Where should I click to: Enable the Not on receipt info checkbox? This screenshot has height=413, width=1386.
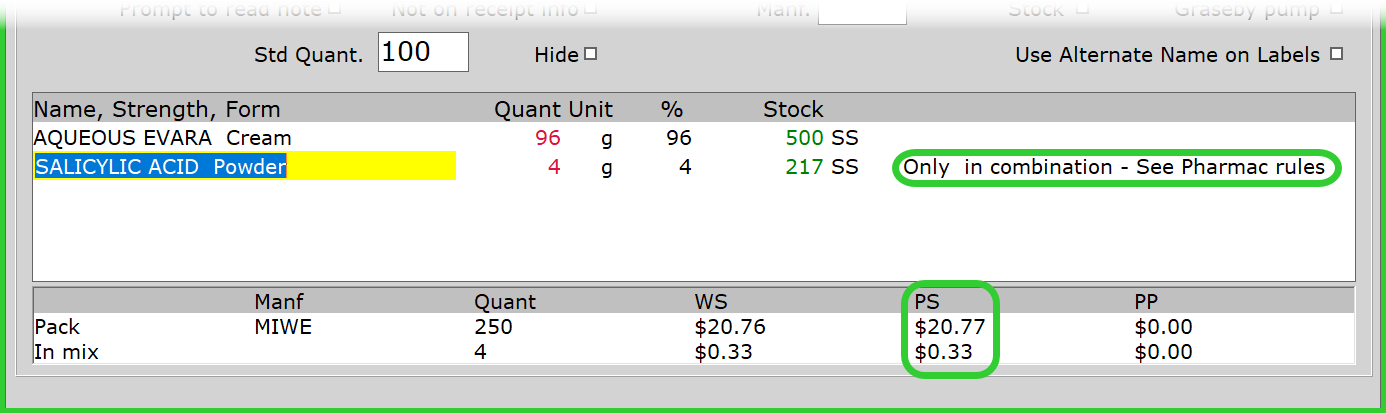(591, 10)
